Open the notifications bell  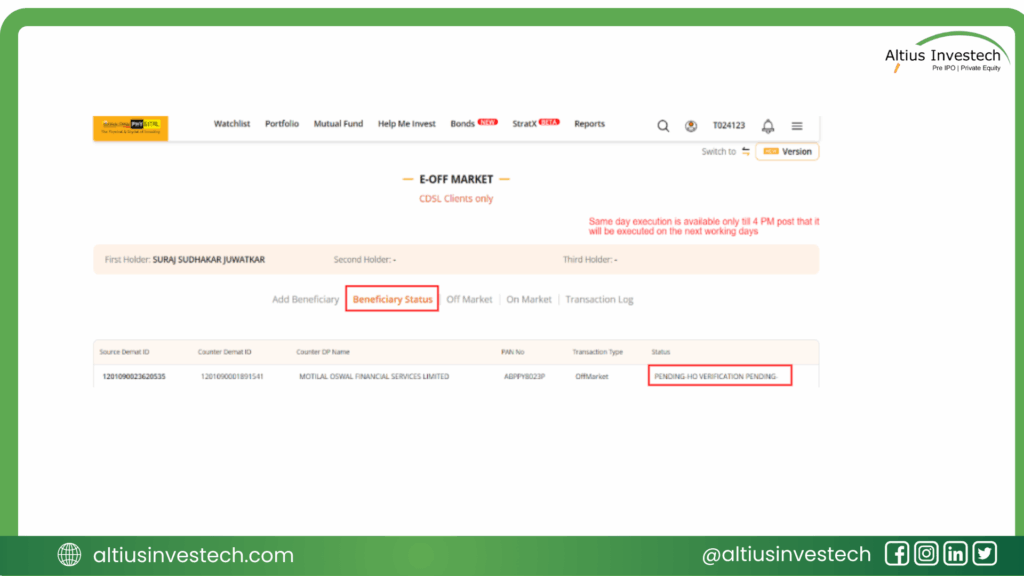pyautogui.click(x=768, y=126)
